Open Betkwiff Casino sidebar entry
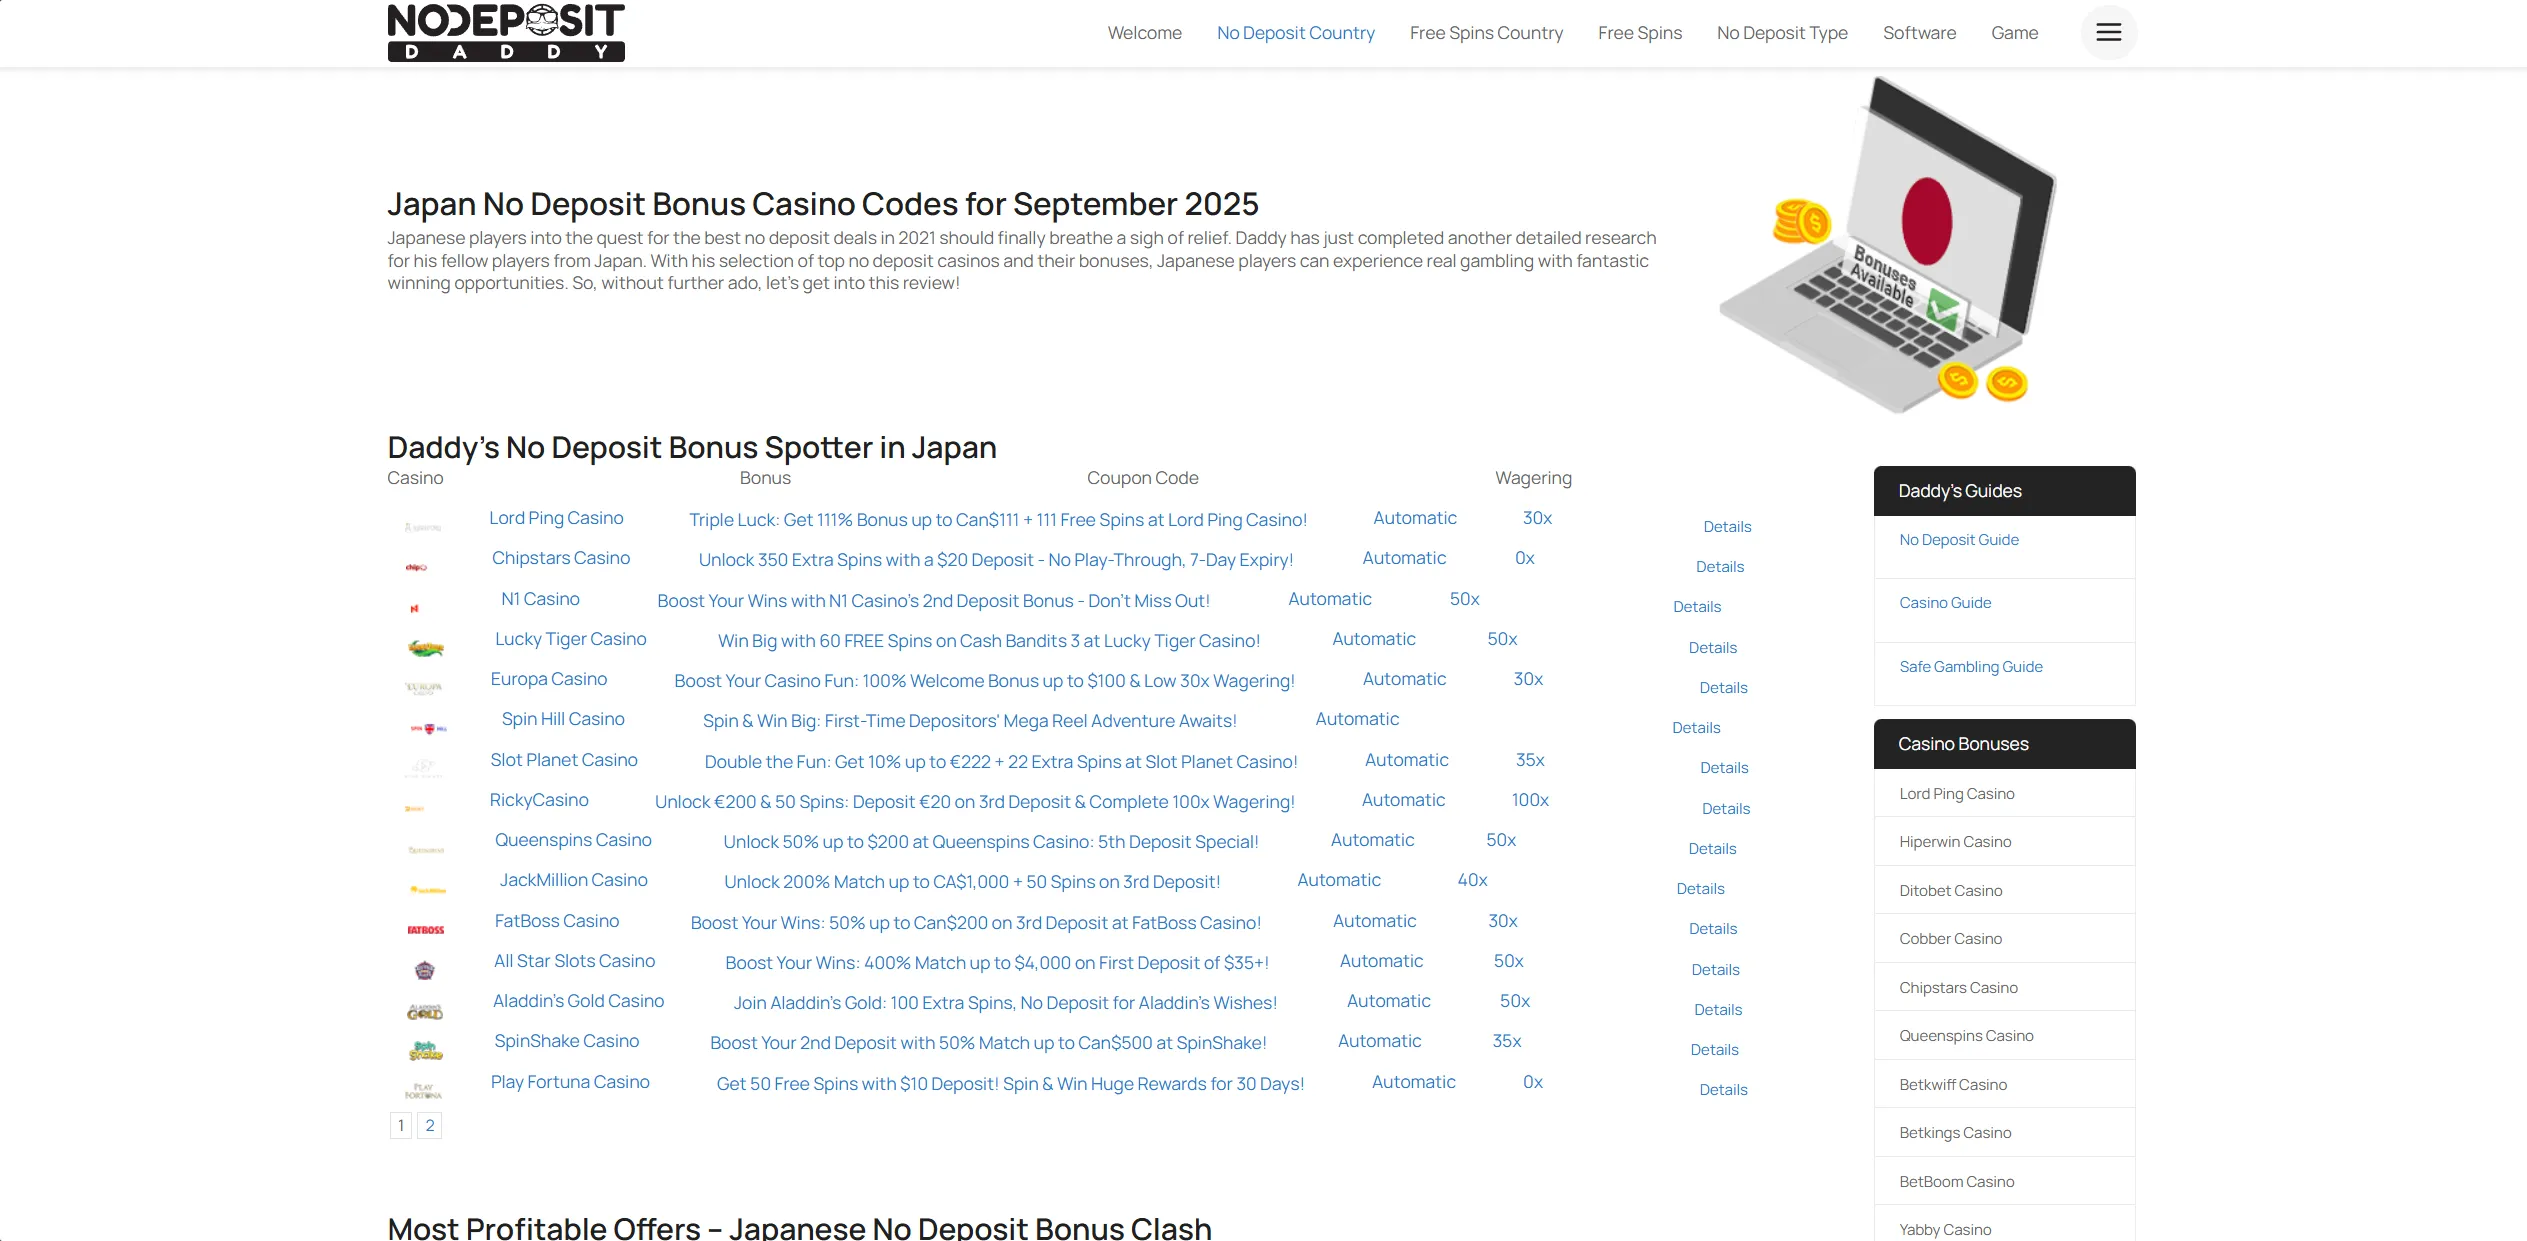The image size is (2527, 1241). (1953, 1085)
